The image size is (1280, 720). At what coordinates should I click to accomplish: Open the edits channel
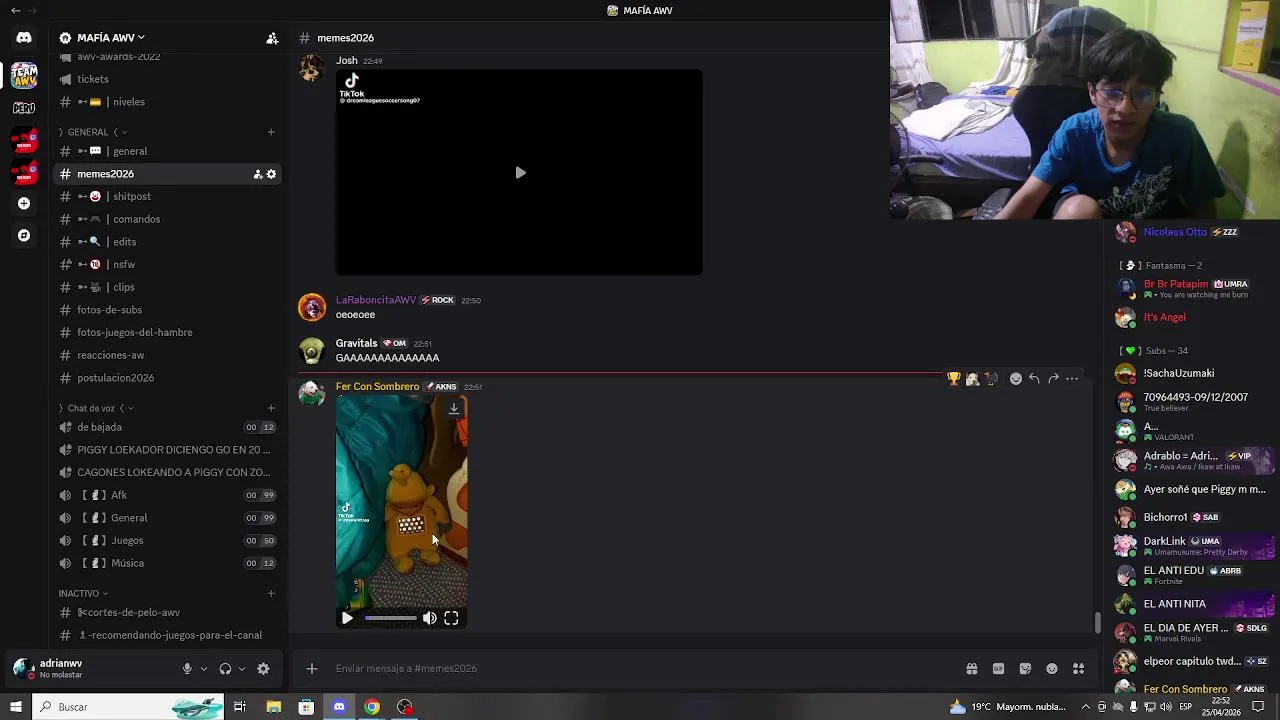[x=168, y=242]
